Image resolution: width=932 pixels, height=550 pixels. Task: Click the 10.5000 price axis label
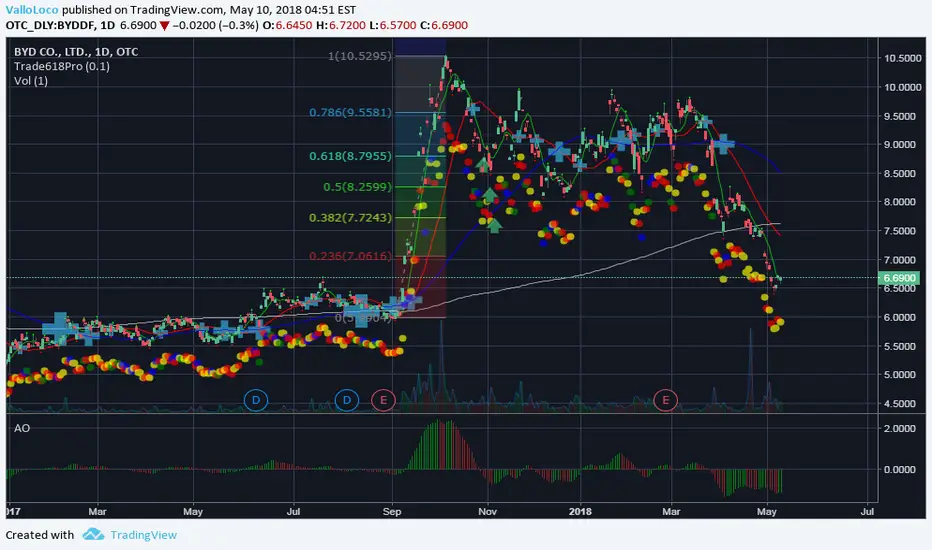[x=903, y=58]
